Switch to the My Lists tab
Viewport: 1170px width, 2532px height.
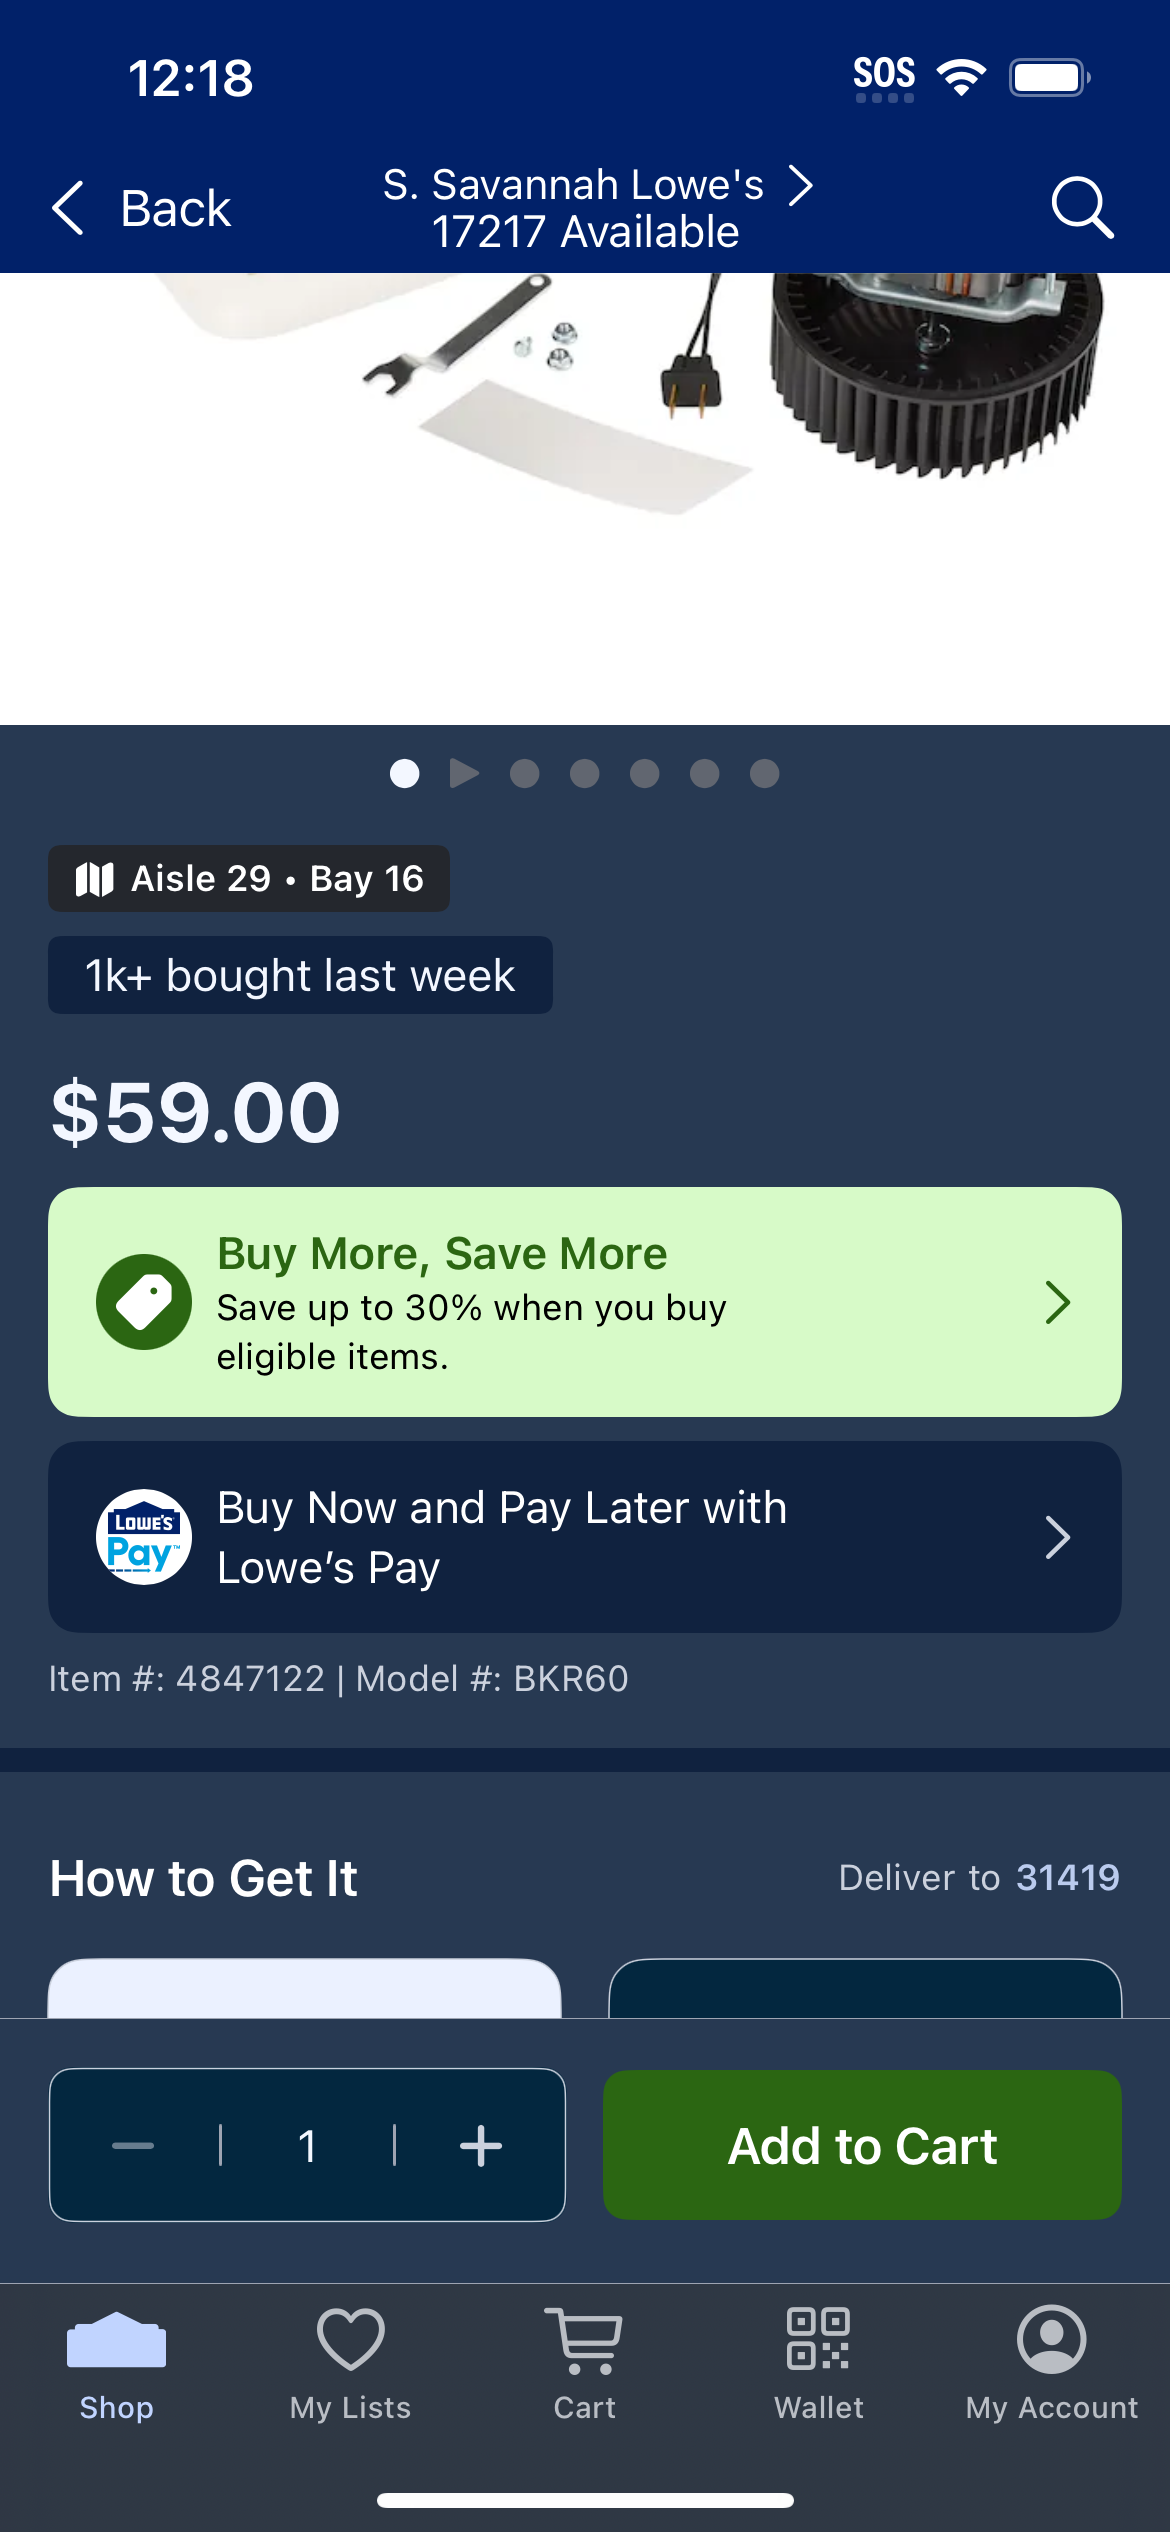[x=351, y=2364]
